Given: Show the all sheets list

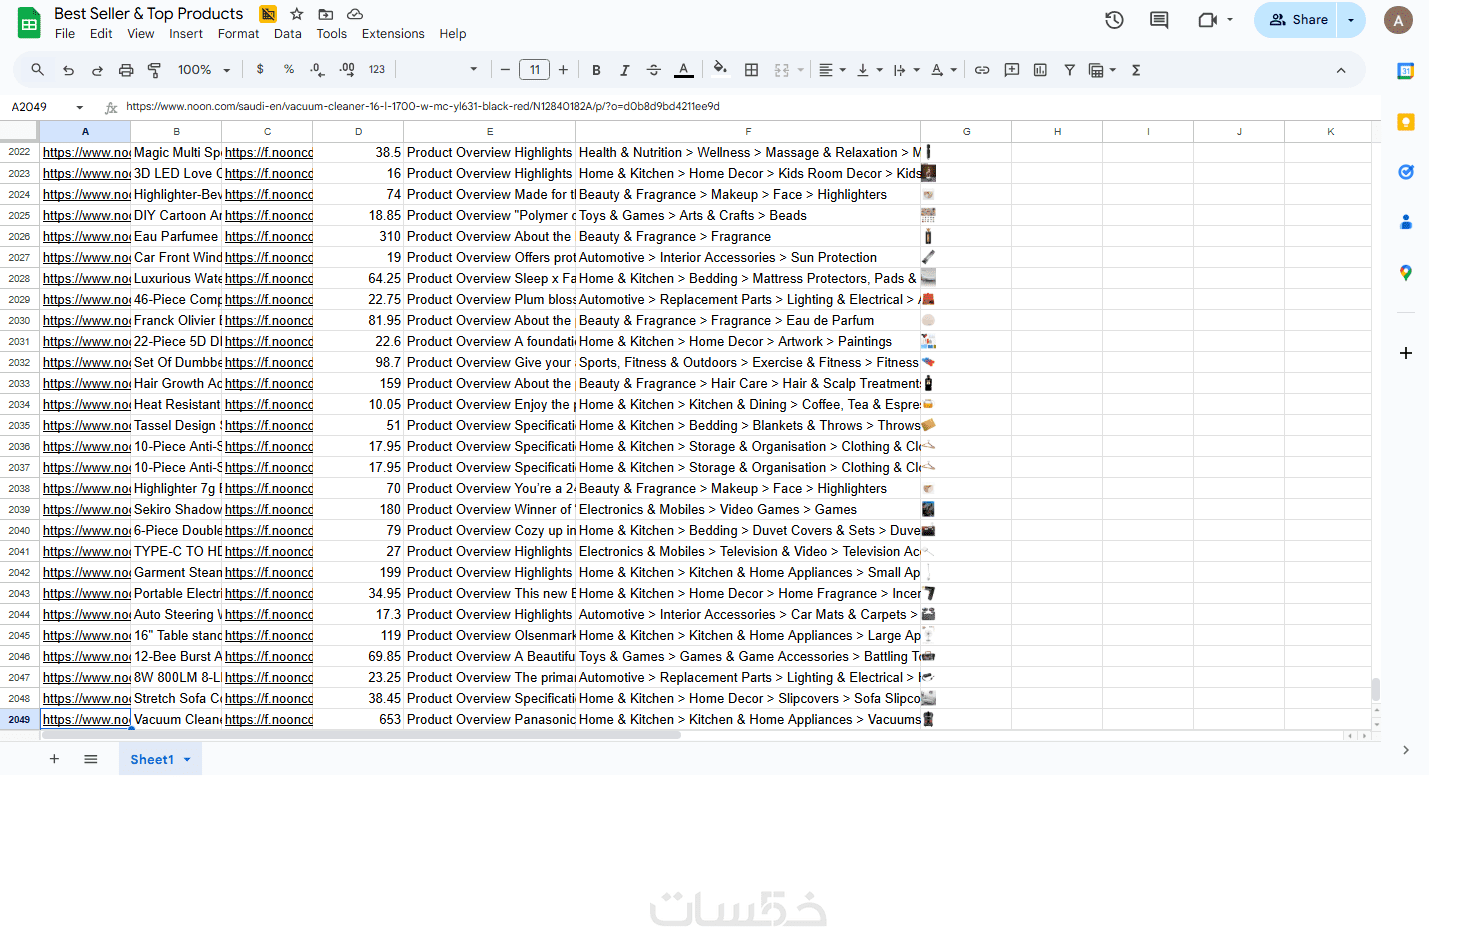Looking at the screenshot, I should coord(91,759).
